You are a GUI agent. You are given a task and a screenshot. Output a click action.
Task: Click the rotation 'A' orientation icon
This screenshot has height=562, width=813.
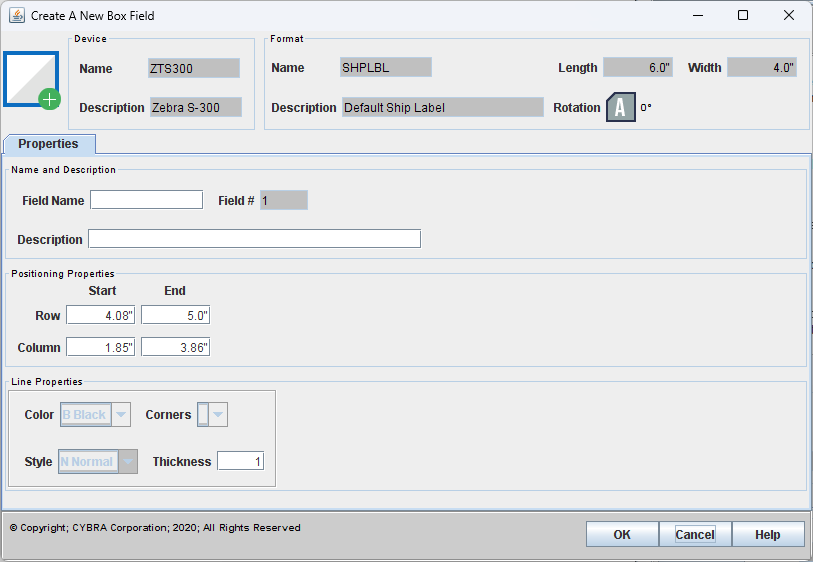[x=620, y=108]
